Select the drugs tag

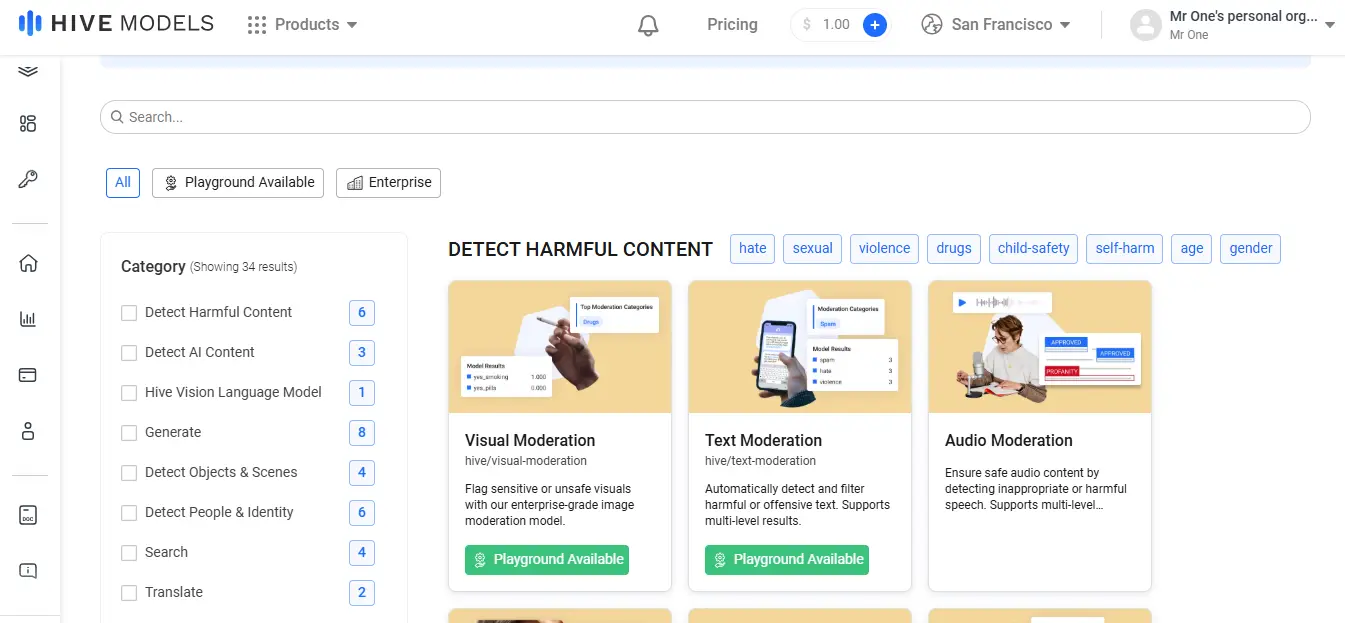click(954, 248)
